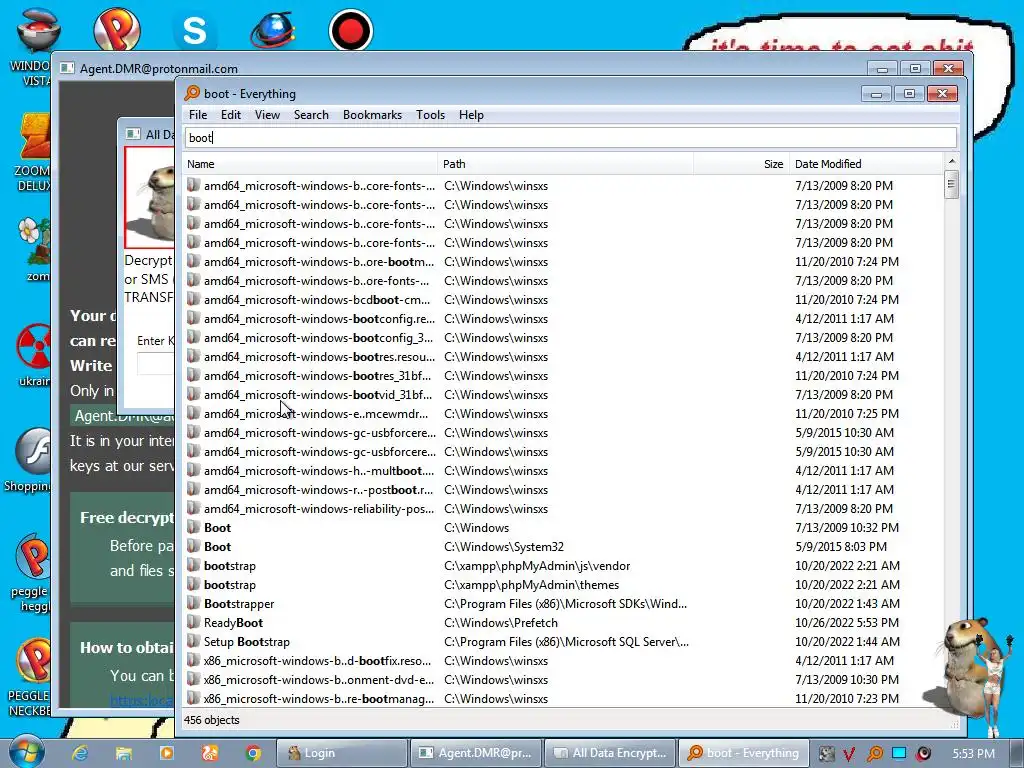Sort results by the Name column header

310,164
